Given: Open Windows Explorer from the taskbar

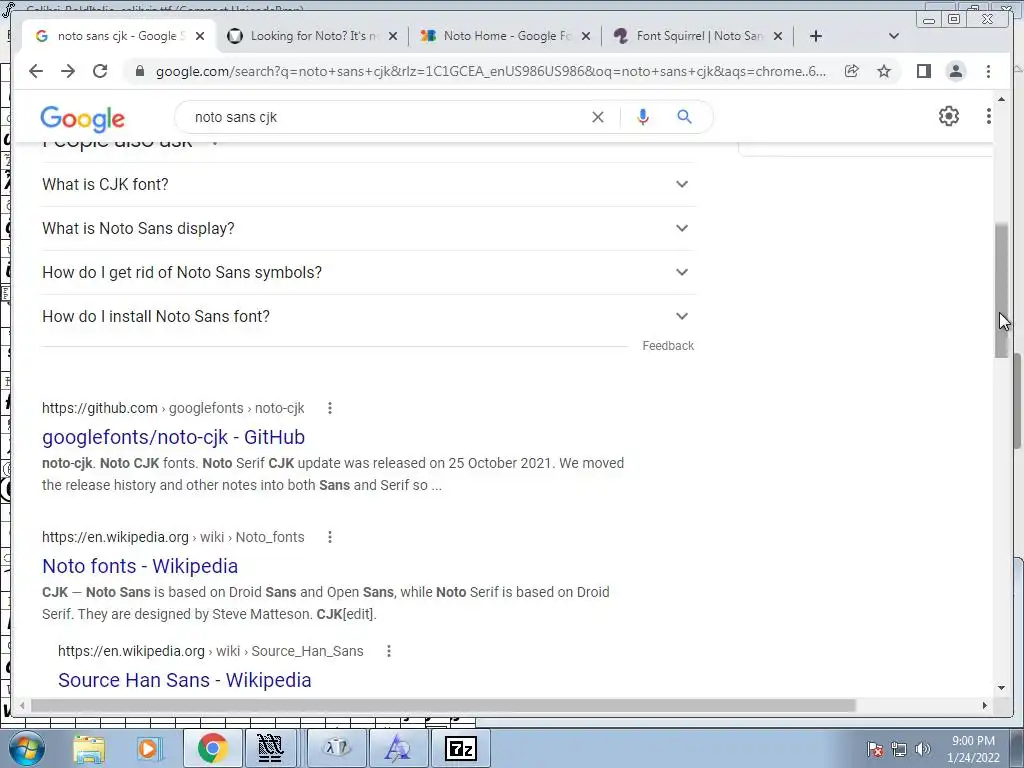Looking at the screenshot, I should (89, 748).
